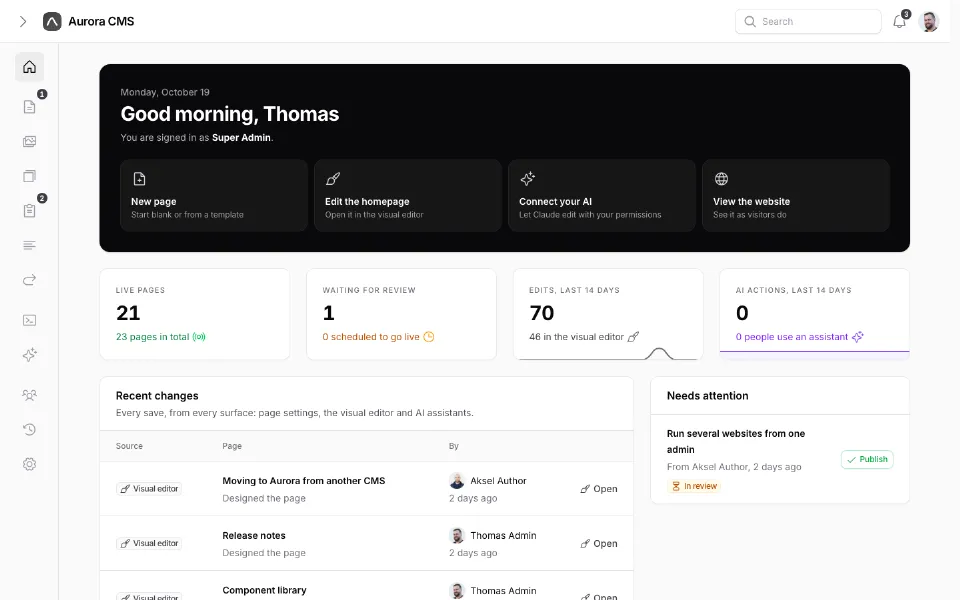Focus the Search input field

(x=808, y=21)
